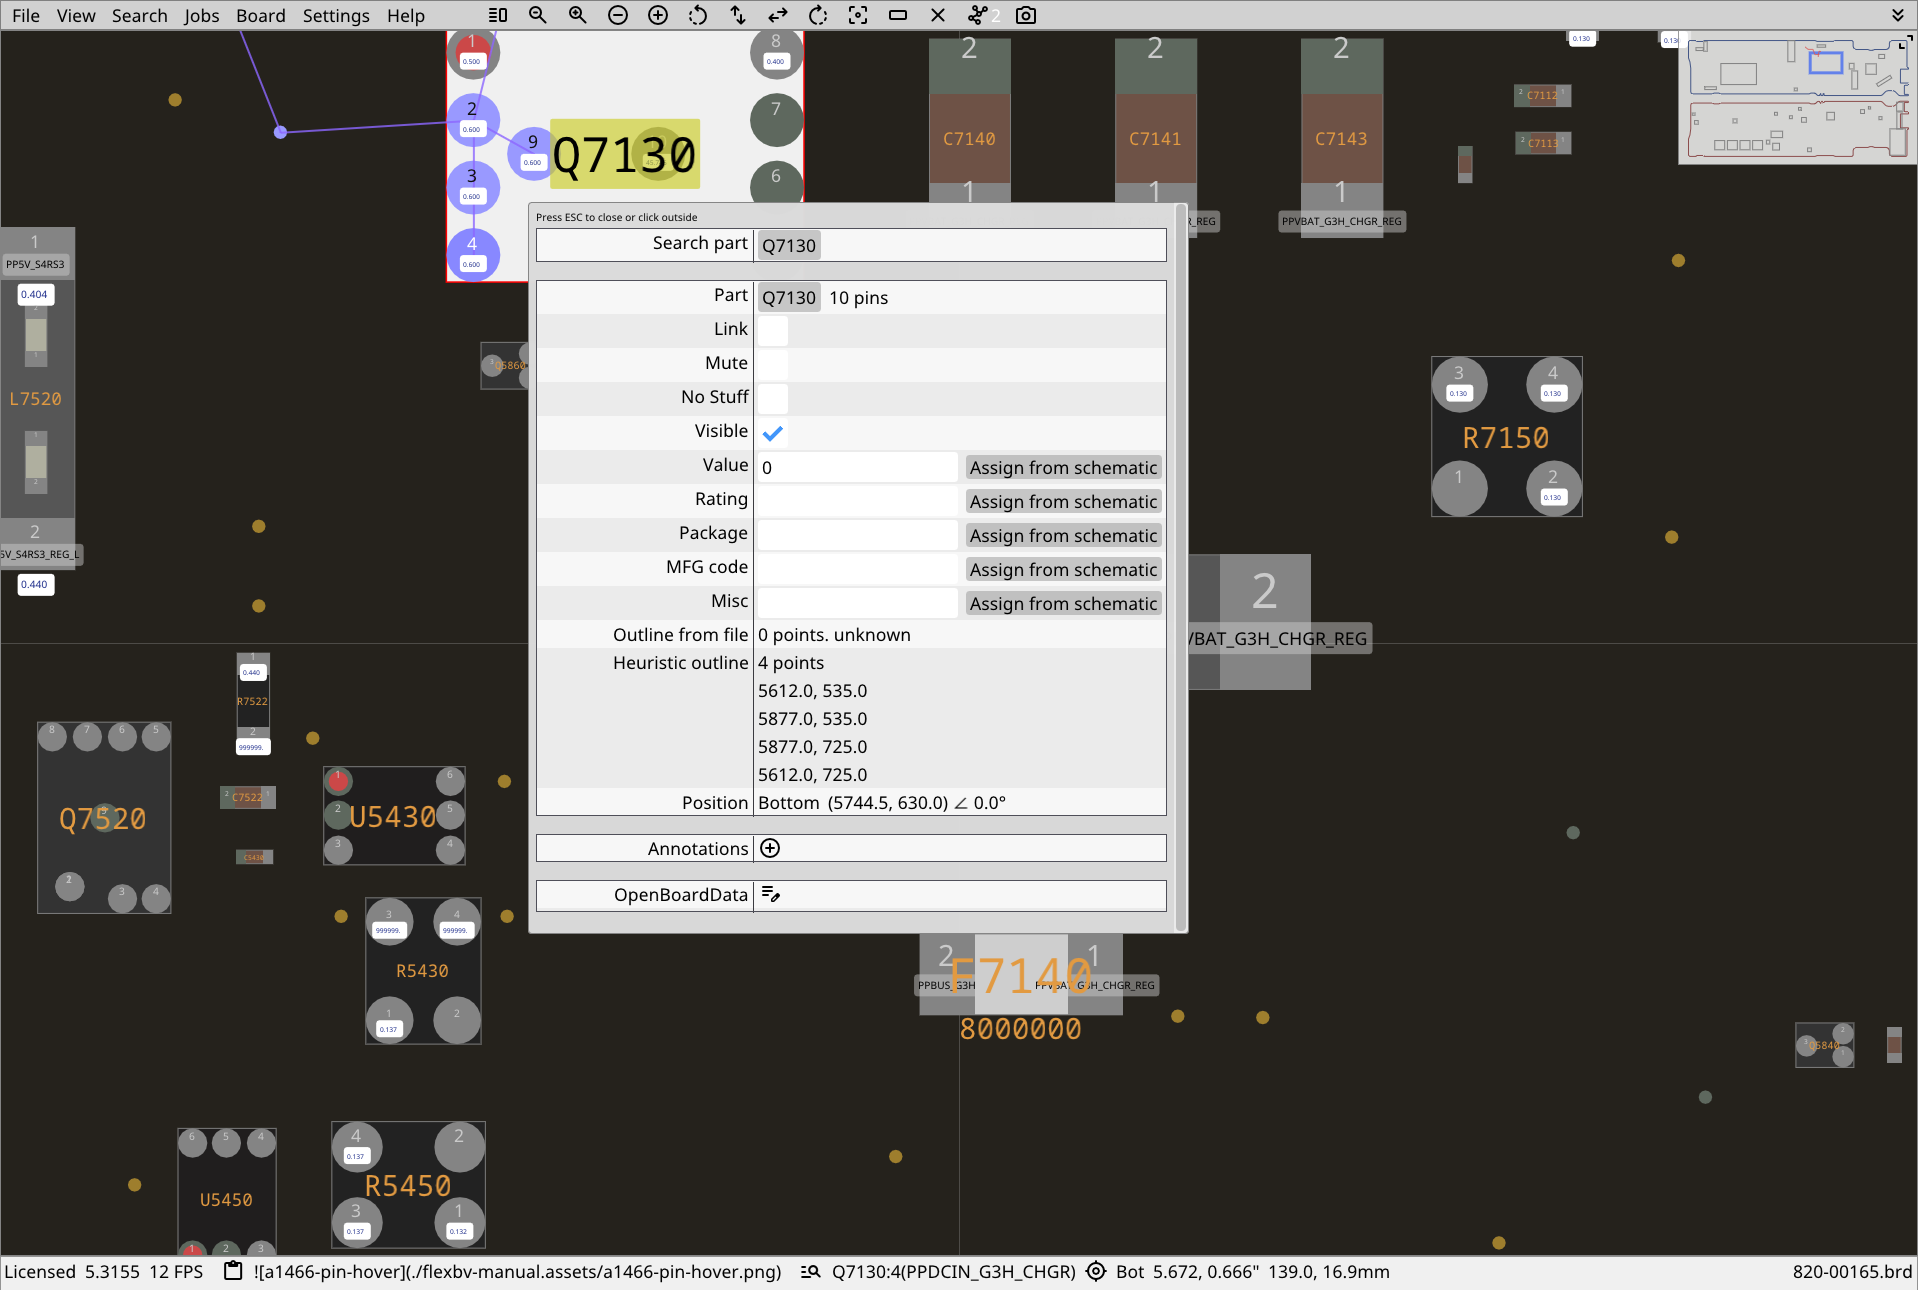Flip board vertically using arrows icon
Image resolution: width=1918 pixels, height=1290 pixels.
[x=738, y=15]
